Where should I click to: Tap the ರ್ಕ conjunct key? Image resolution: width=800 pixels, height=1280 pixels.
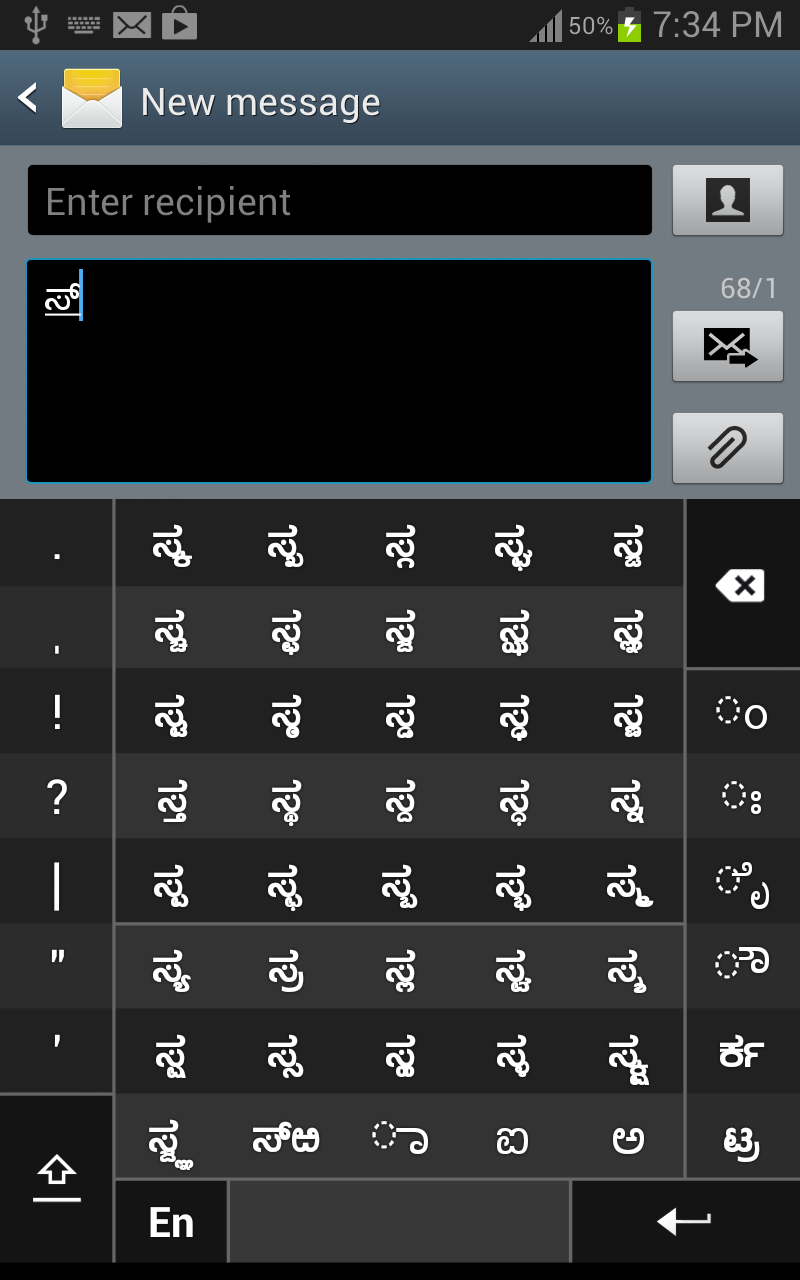pos(743,1052)
